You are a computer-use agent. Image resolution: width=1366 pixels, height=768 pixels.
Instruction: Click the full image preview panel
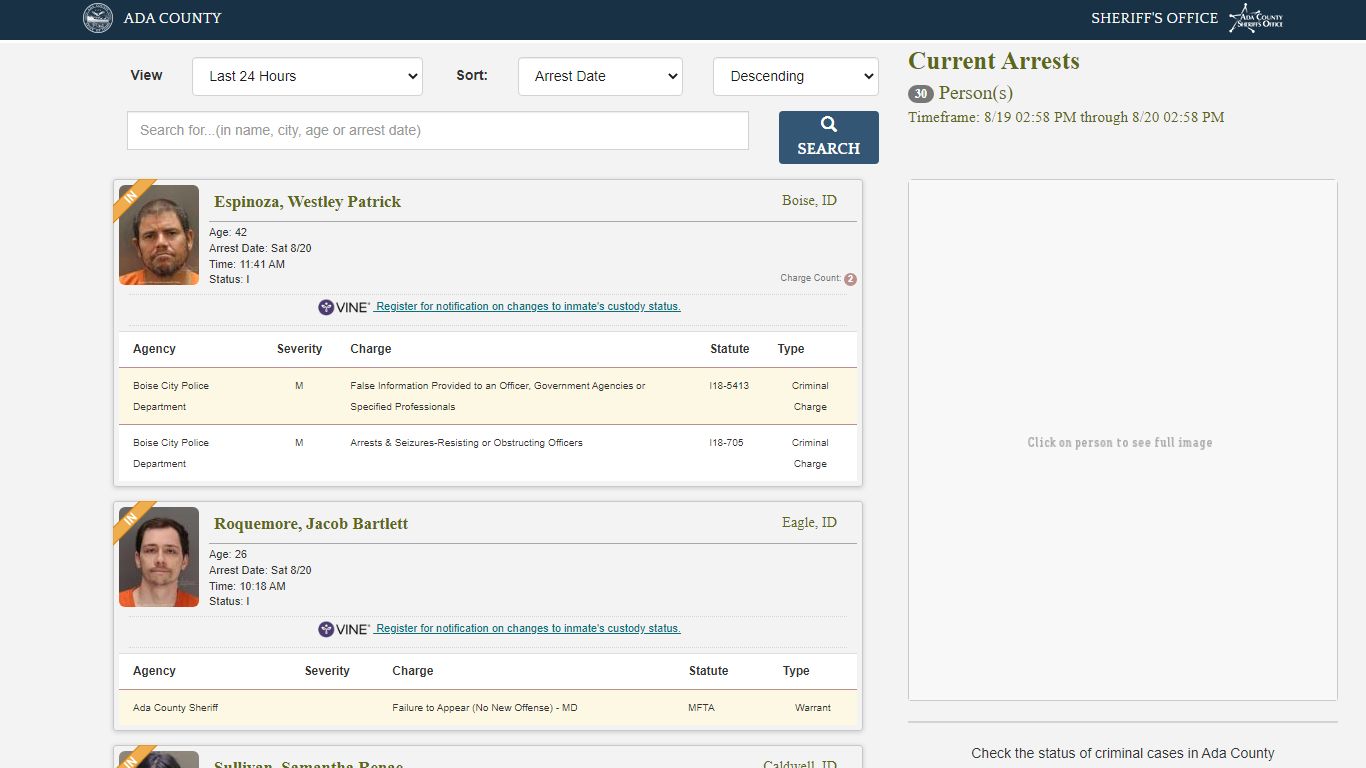pyautogui.click(x=1123, y=440)
